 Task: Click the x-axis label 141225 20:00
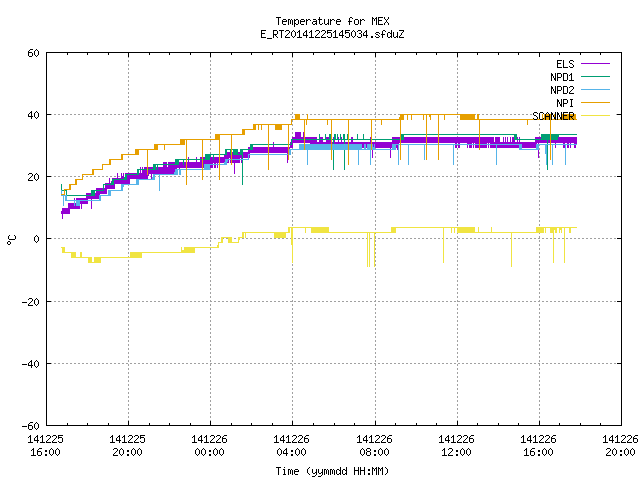(127, 446)
